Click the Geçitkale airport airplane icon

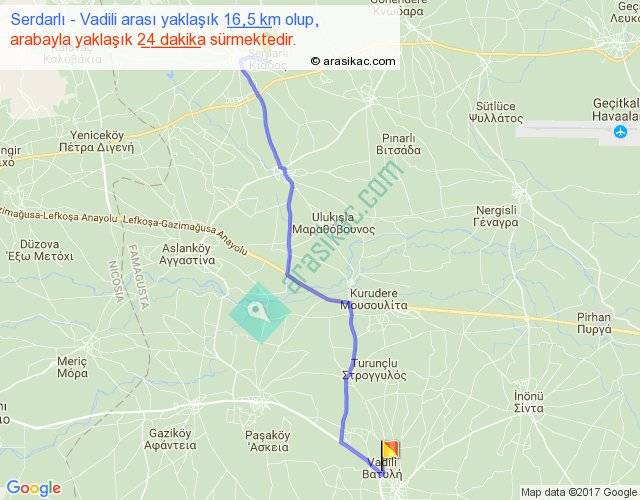tap(620, 132)
